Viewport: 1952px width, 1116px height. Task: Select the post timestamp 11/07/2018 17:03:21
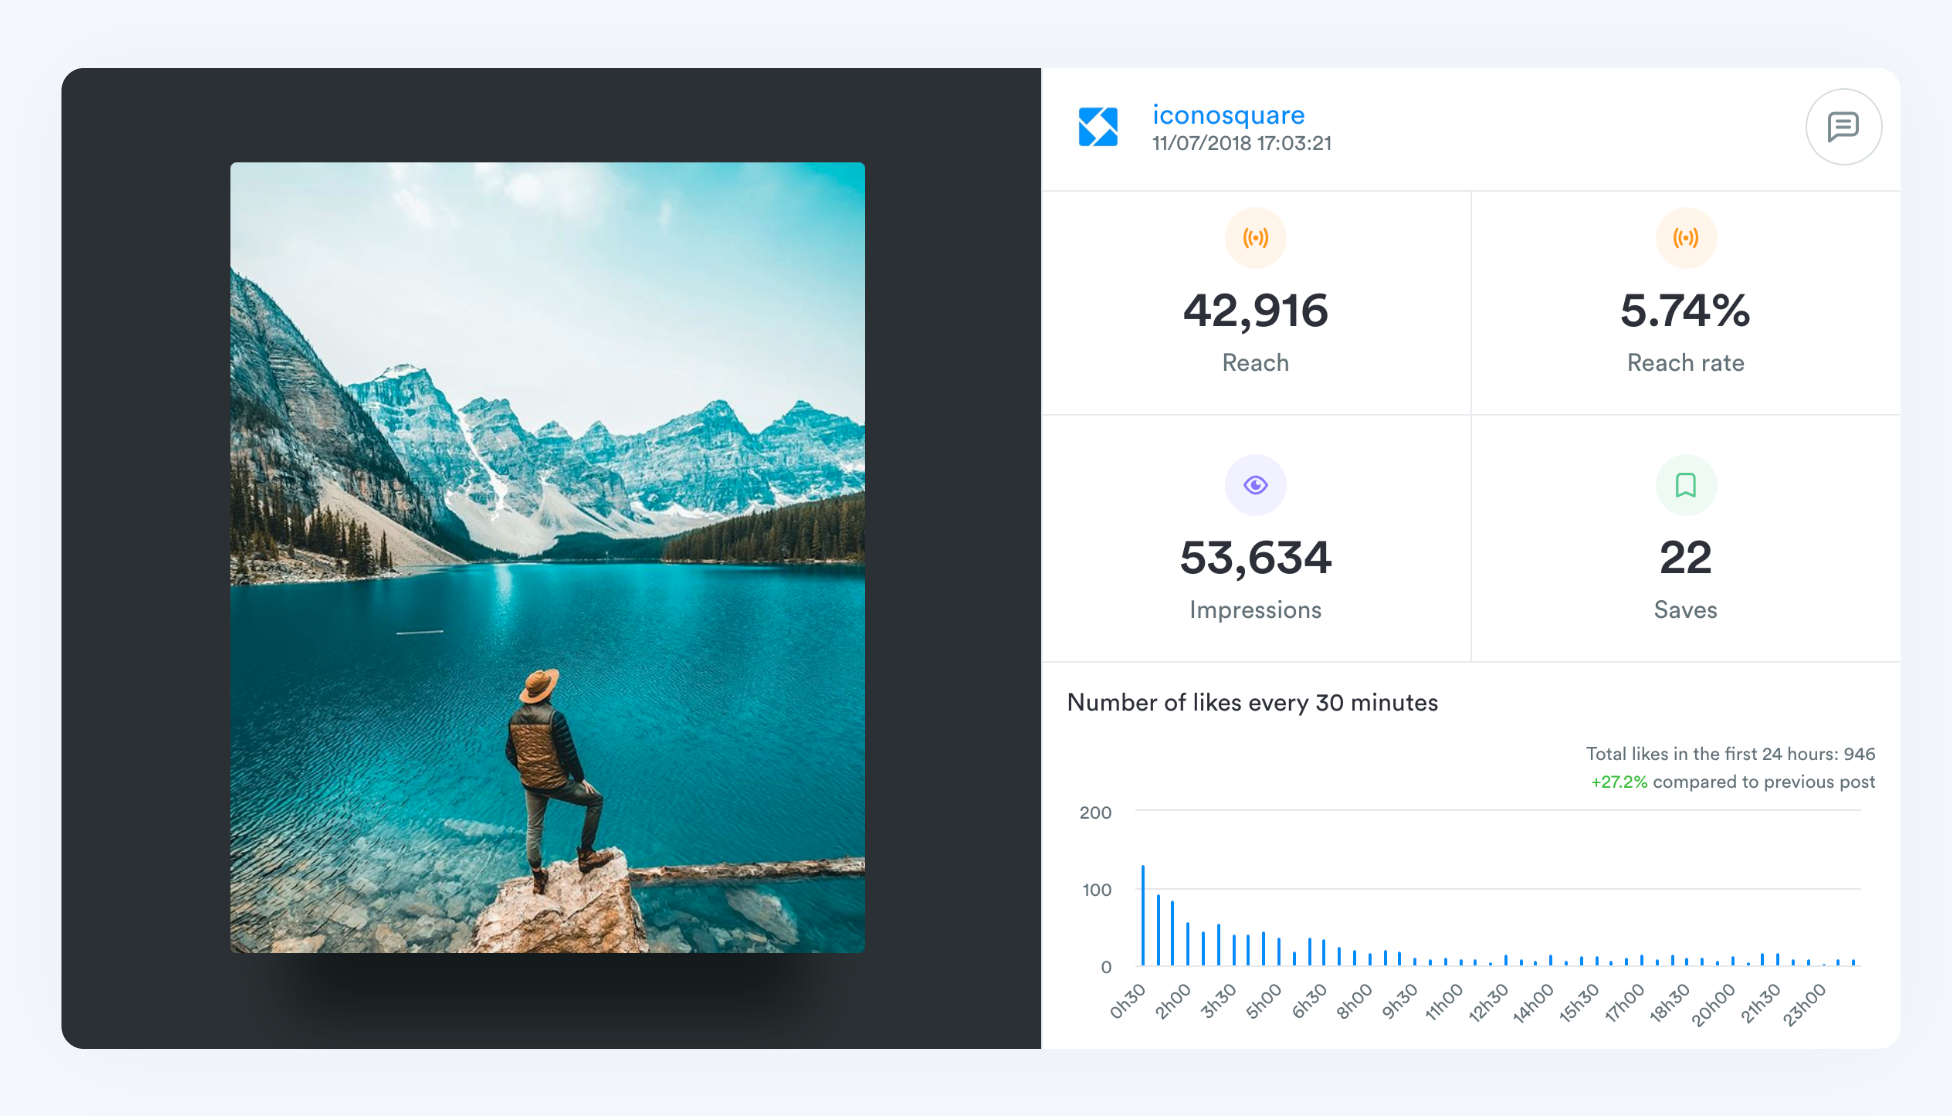pos(1241,143)
